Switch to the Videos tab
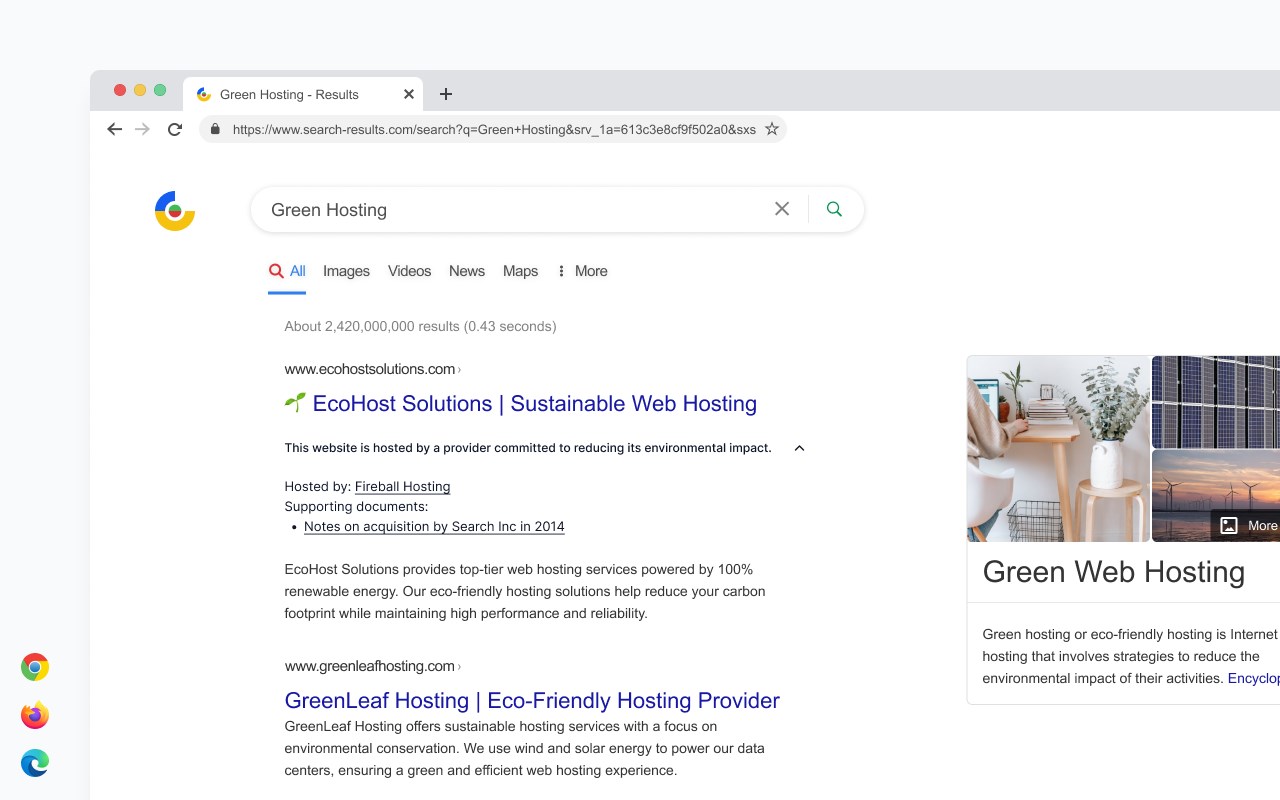 pyautogui.click(x=409, y=271)
